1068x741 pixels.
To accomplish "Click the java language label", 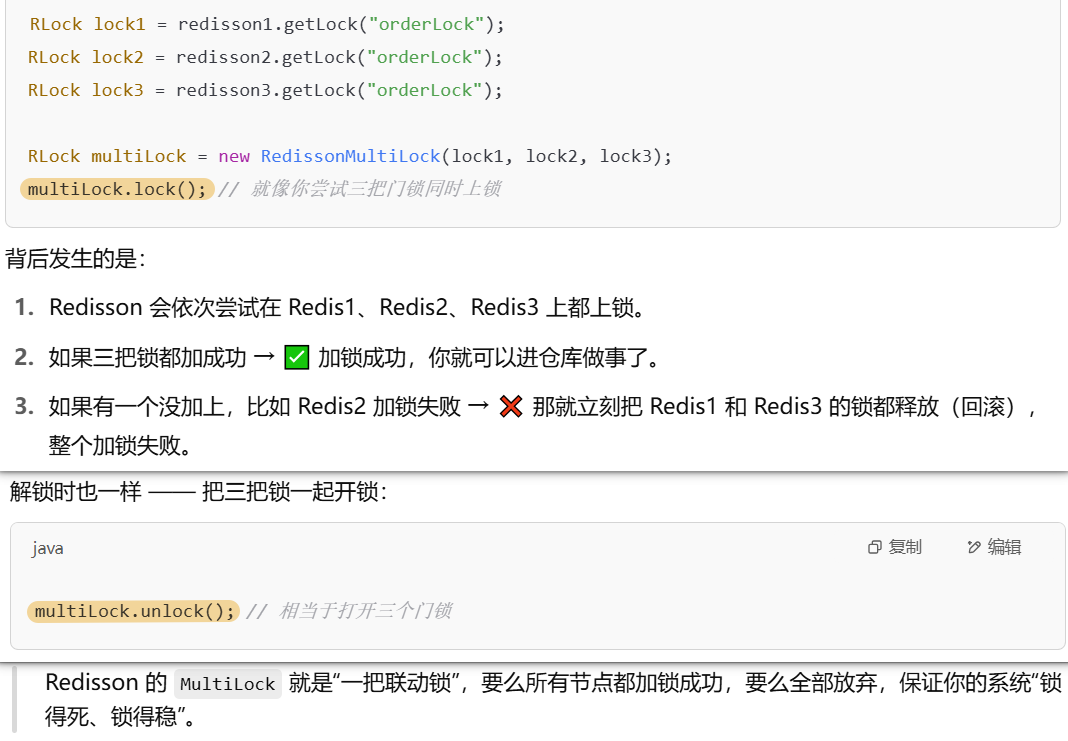I will click(x=47, y=548).
